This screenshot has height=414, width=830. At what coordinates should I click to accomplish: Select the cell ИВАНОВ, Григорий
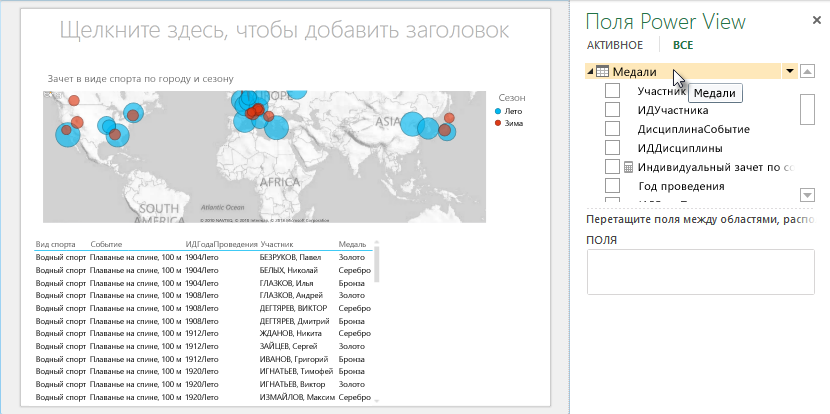(294, 359)
